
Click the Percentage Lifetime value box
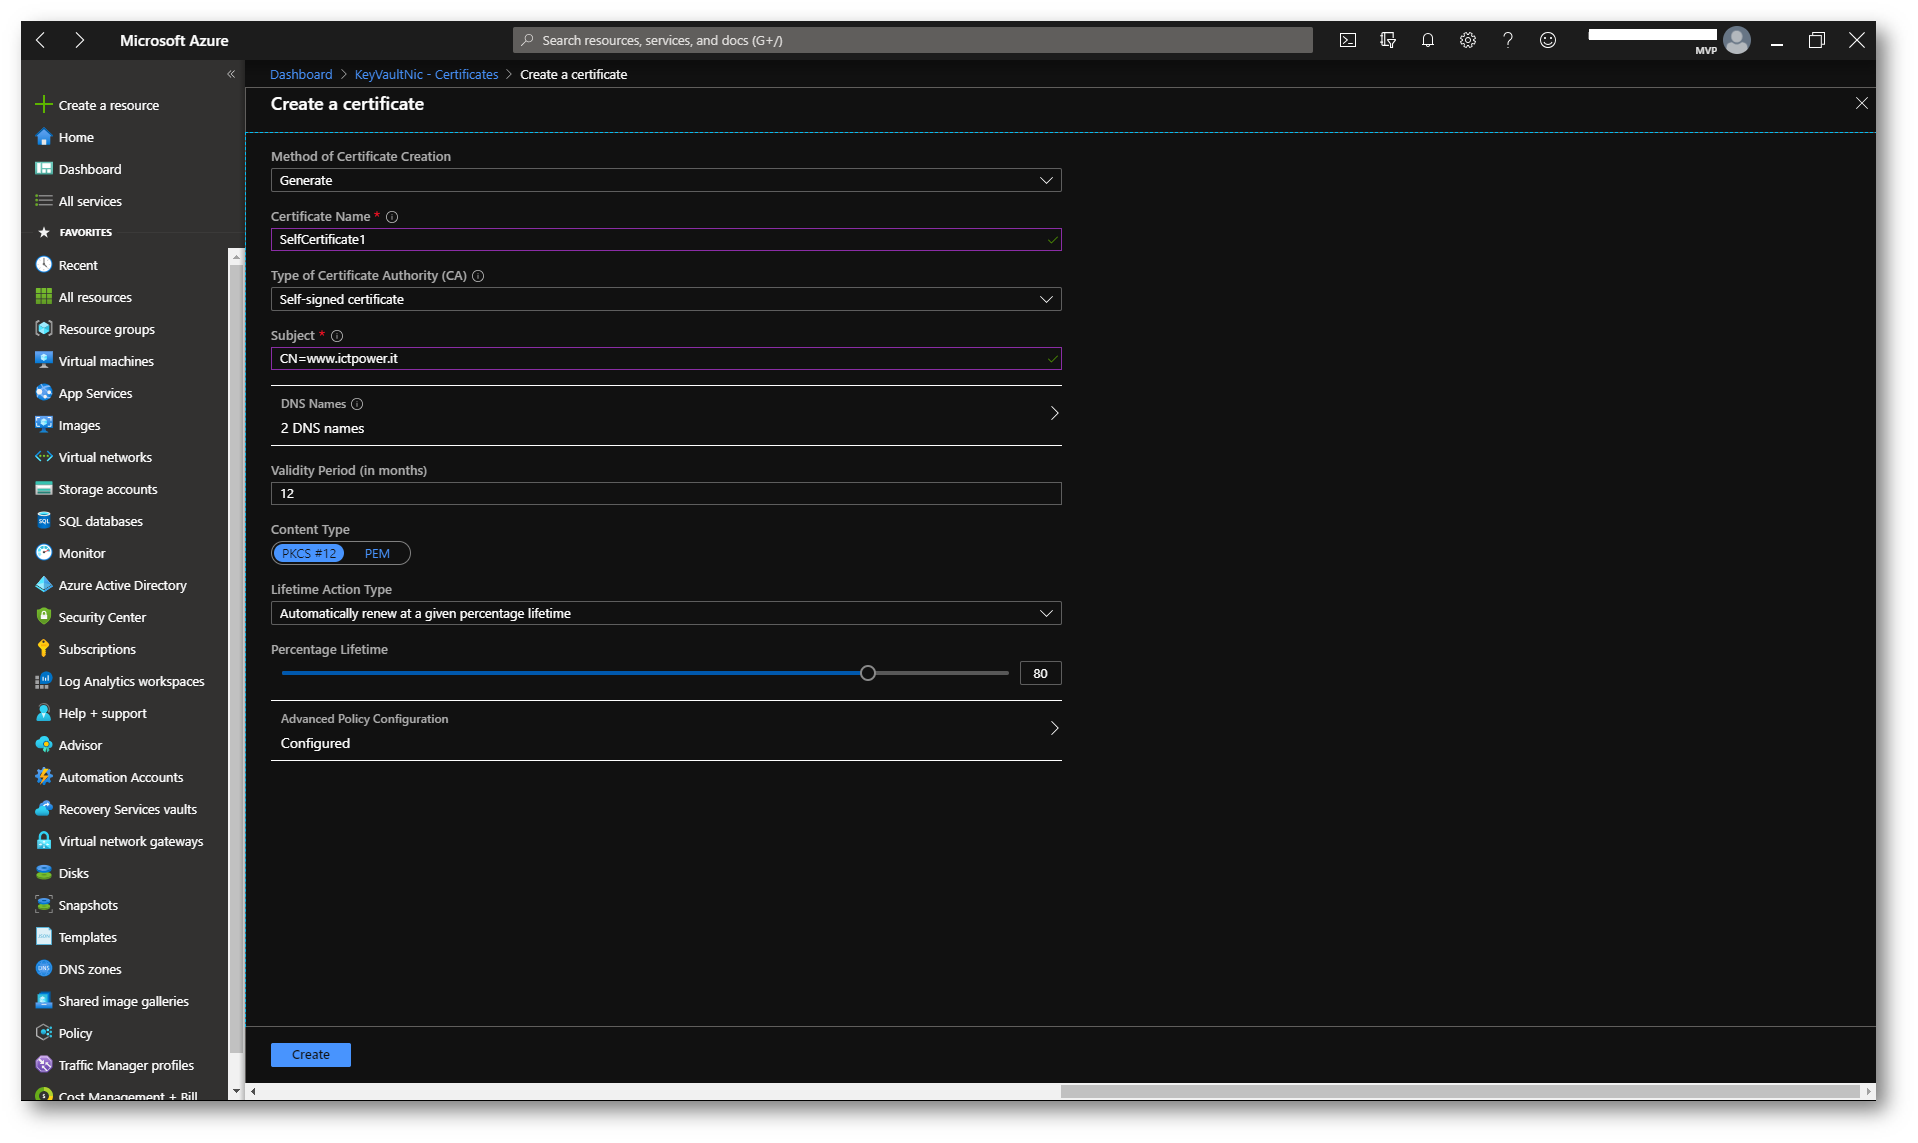click(1040, 673)
